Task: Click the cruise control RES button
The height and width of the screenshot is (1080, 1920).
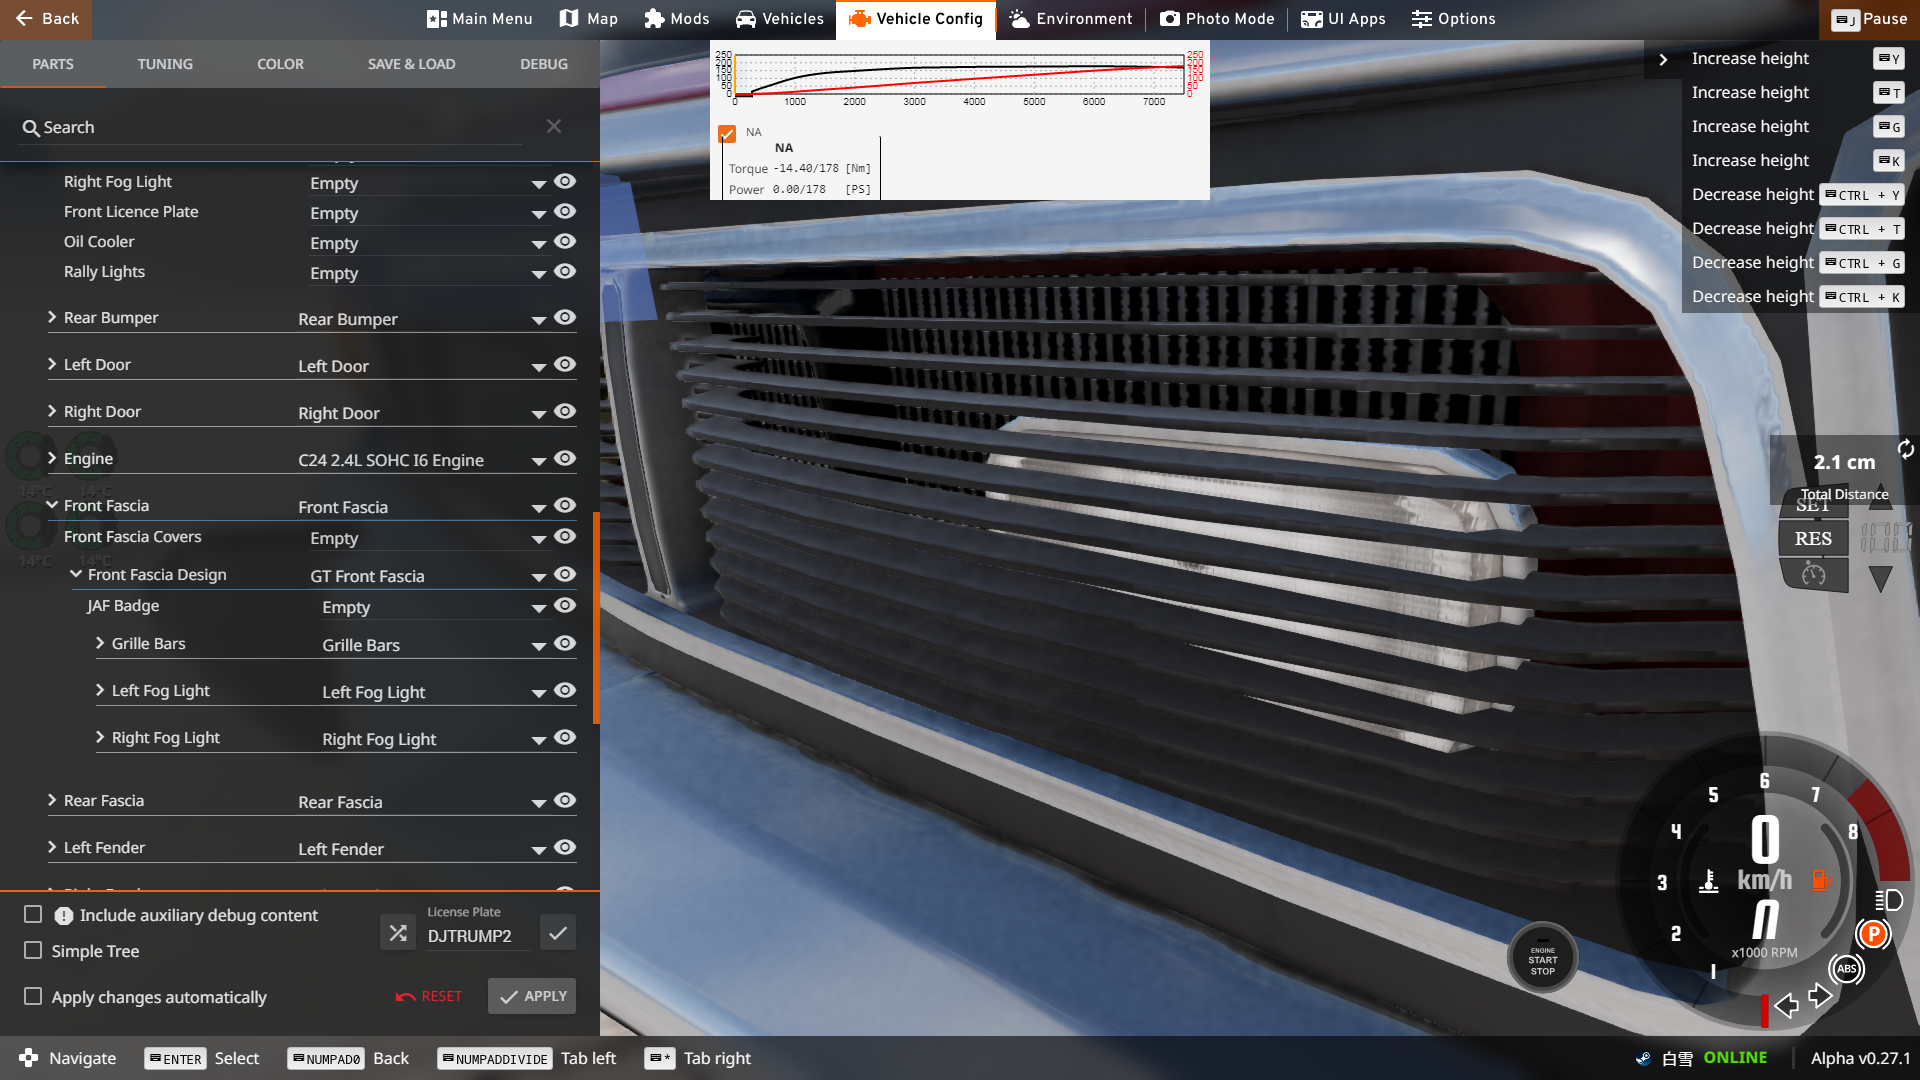Action: (x=1812, y=539)
